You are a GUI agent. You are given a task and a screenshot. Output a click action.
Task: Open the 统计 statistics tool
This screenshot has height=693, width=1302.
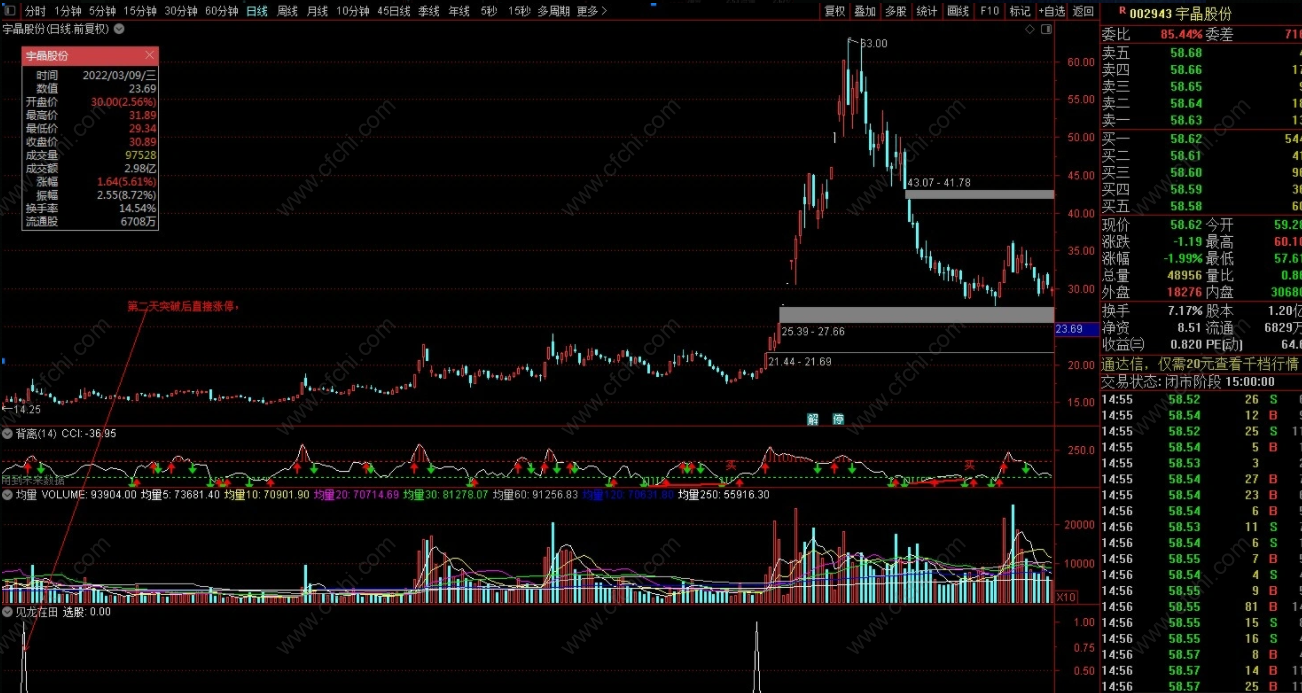(927, 11)
